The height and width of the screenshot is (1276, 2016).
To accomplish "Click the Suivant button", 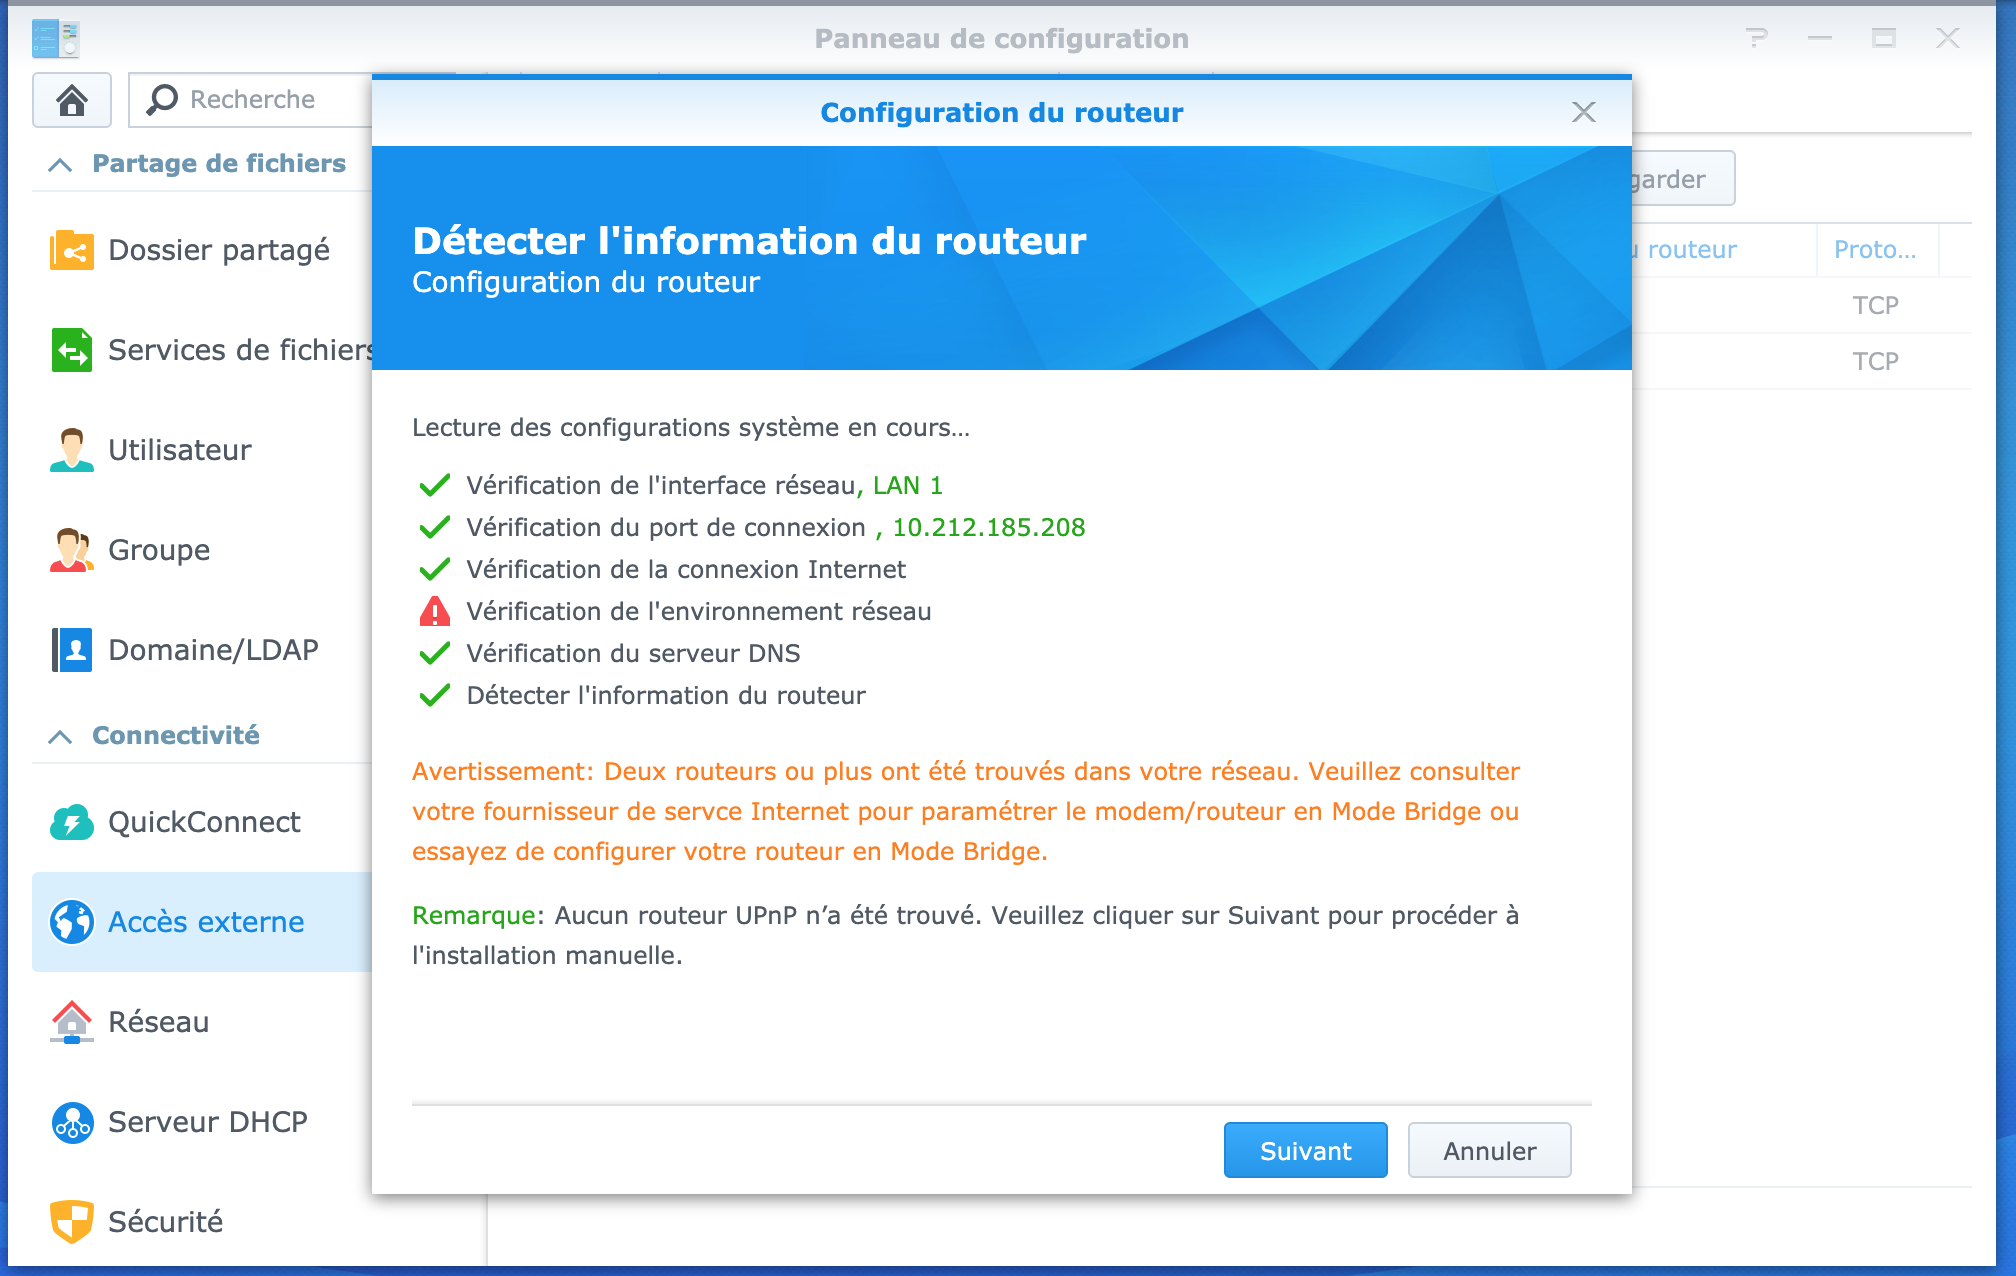I will coord(1306,1150).
